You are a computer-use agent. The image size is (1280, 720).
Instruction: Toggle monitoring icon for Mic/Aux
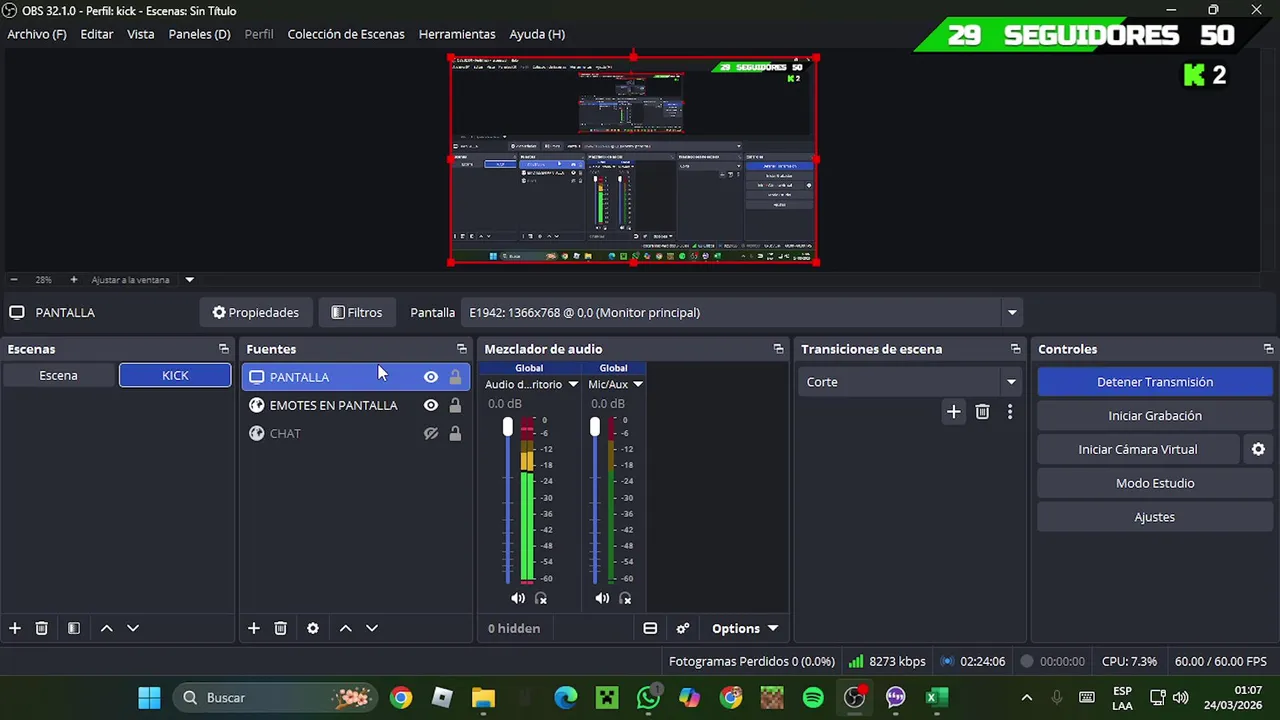click(625, 598)
